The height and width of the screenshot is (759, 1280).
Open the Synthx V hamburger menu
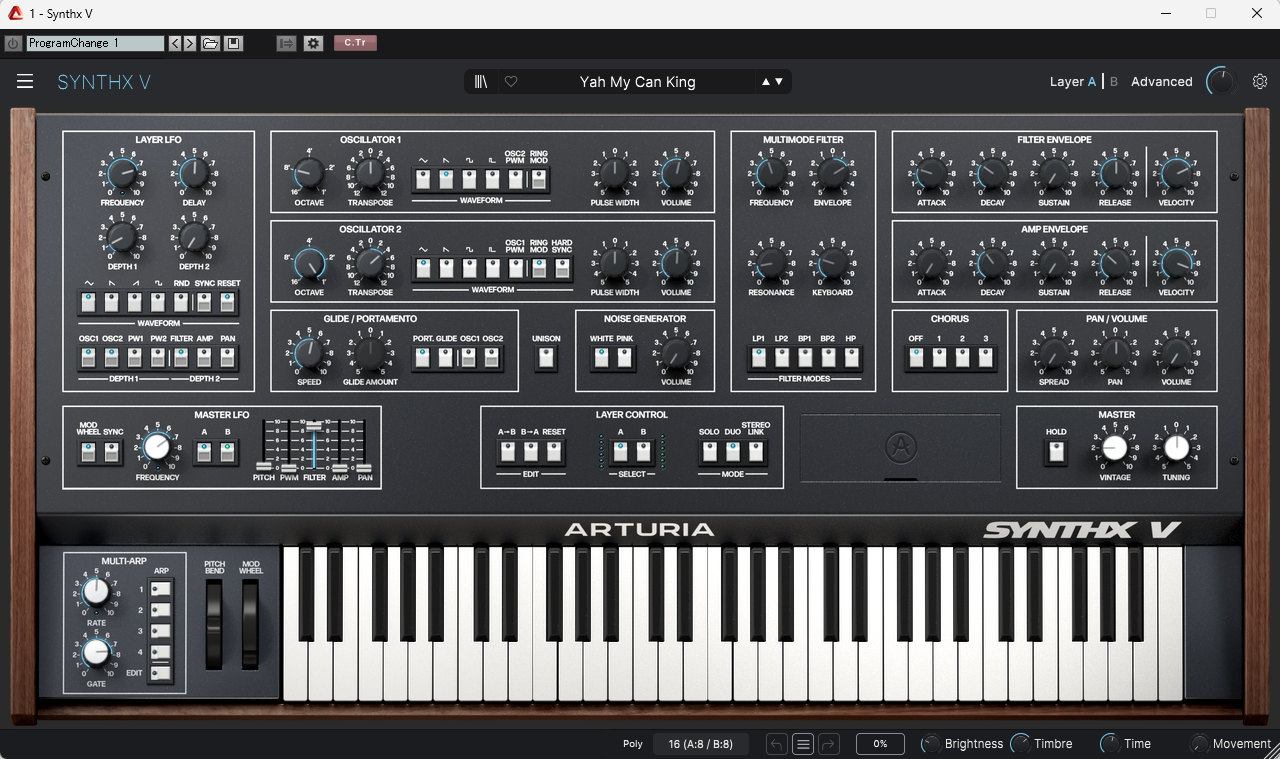25,82
